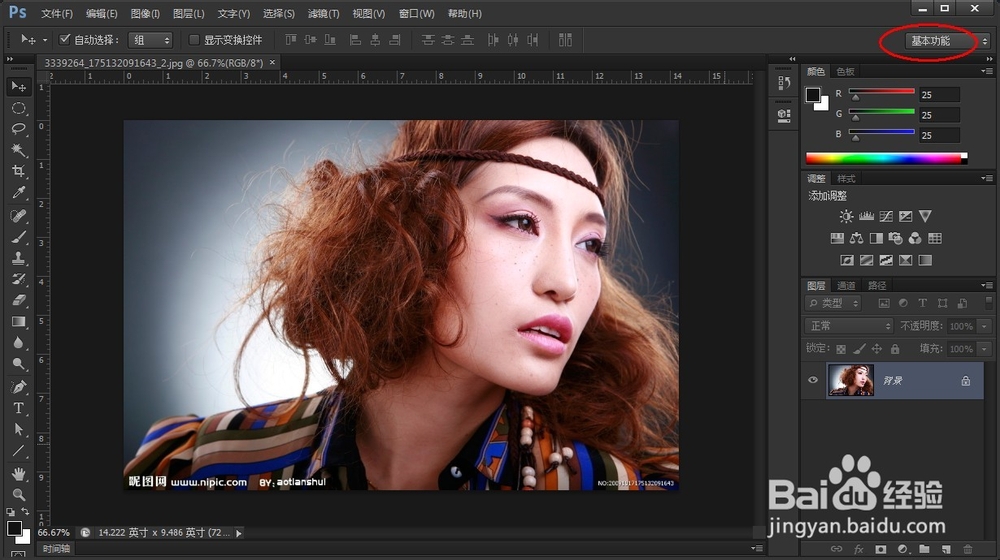Select the Crop tool

tap(18, 172)
